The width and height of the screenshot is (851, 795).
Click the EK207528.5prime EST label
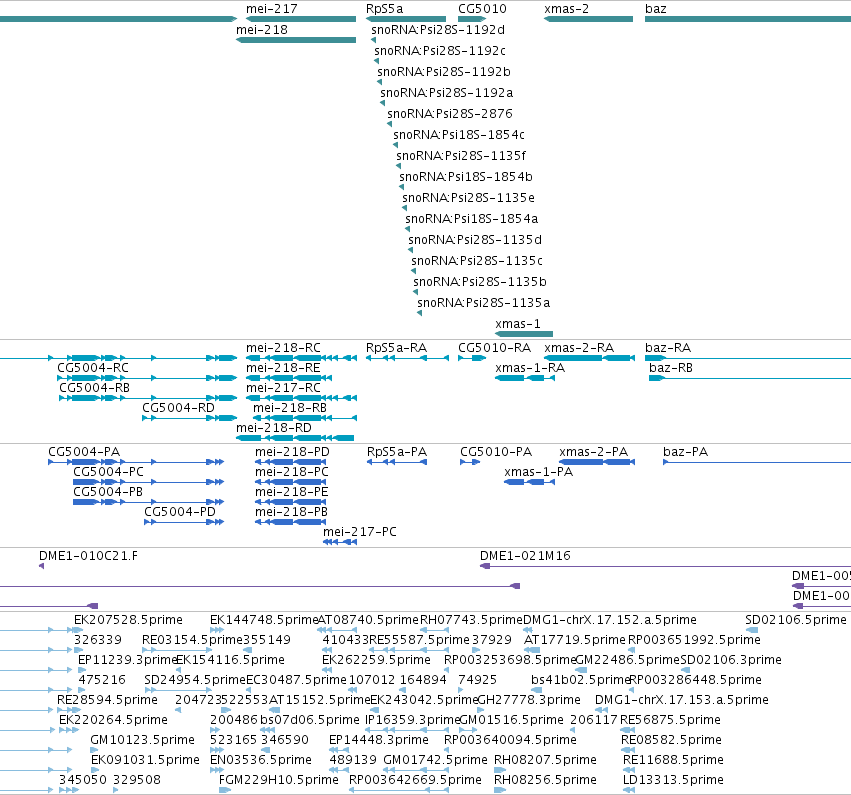coord(128,620)
